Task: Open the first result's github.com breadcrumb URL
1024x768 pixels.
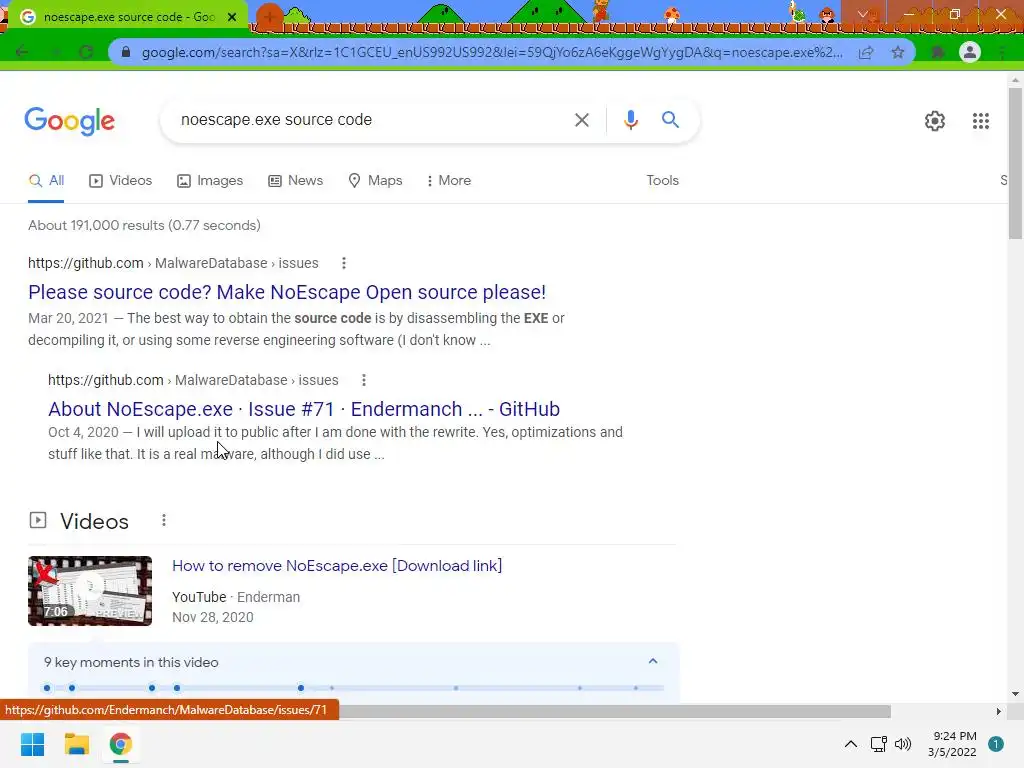Action: click(173, 263)
